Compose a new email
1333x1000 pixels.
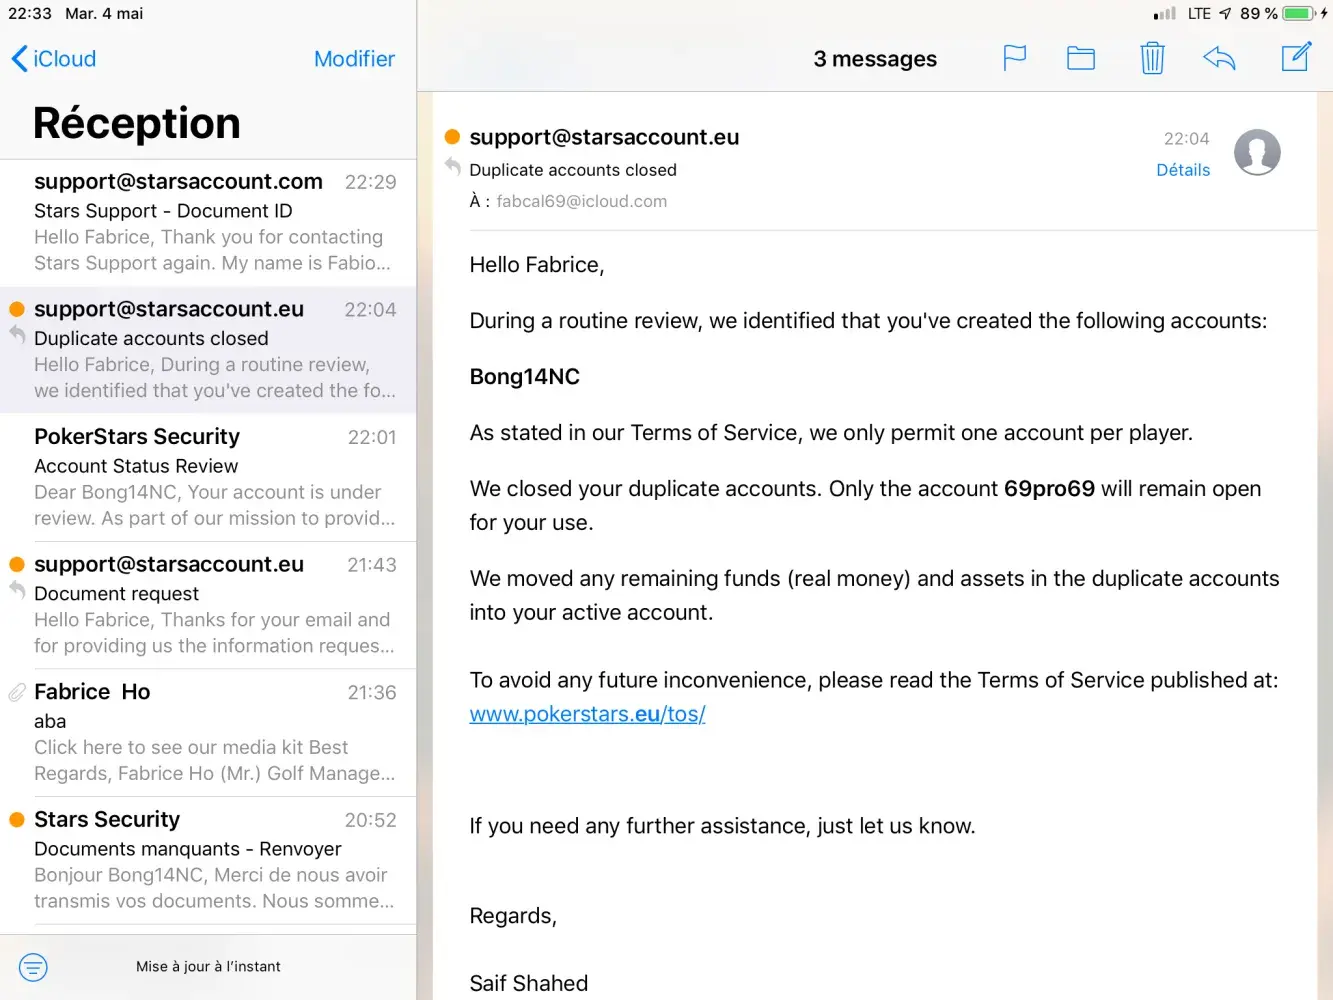coord(1296,57)
